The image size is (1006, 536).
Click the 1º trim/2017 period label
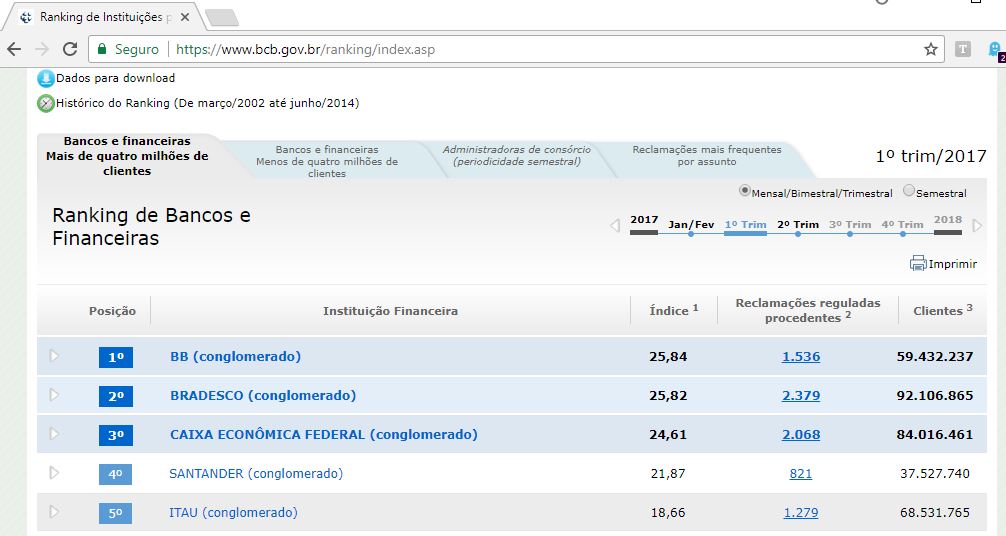click(x=931, y=156)
